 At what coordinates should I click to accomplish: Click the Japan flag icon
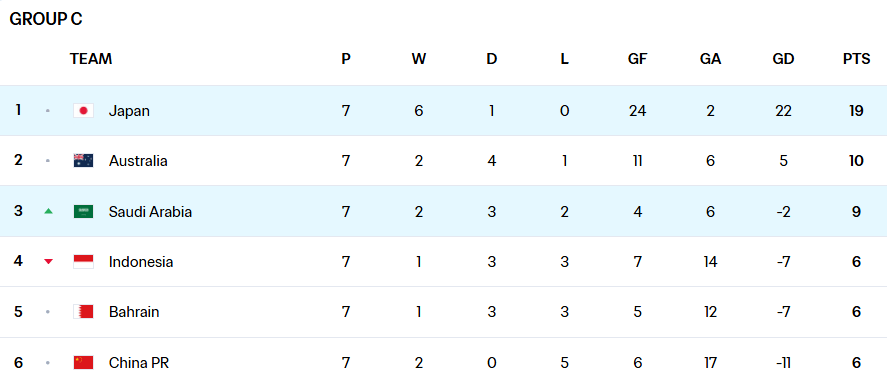point(83,111)
